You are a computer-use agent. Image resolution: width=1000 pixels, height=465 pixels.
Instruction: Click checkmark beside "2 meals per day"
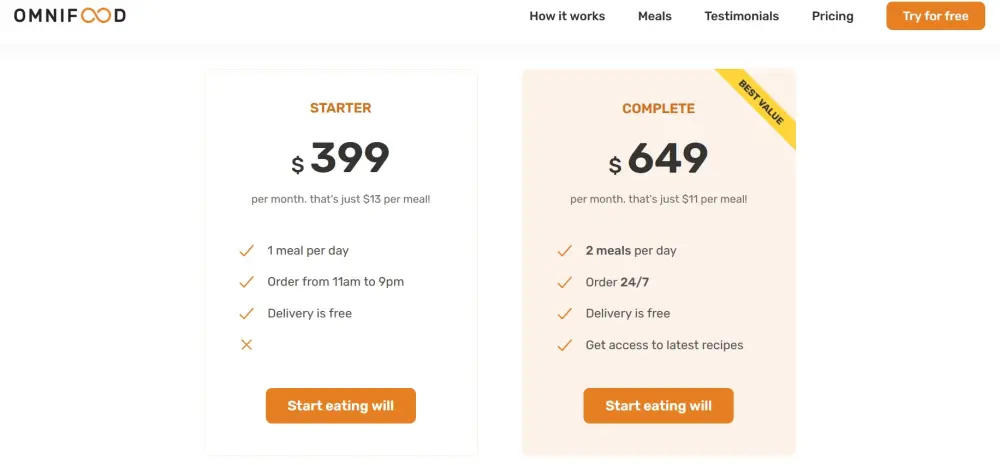564,251
